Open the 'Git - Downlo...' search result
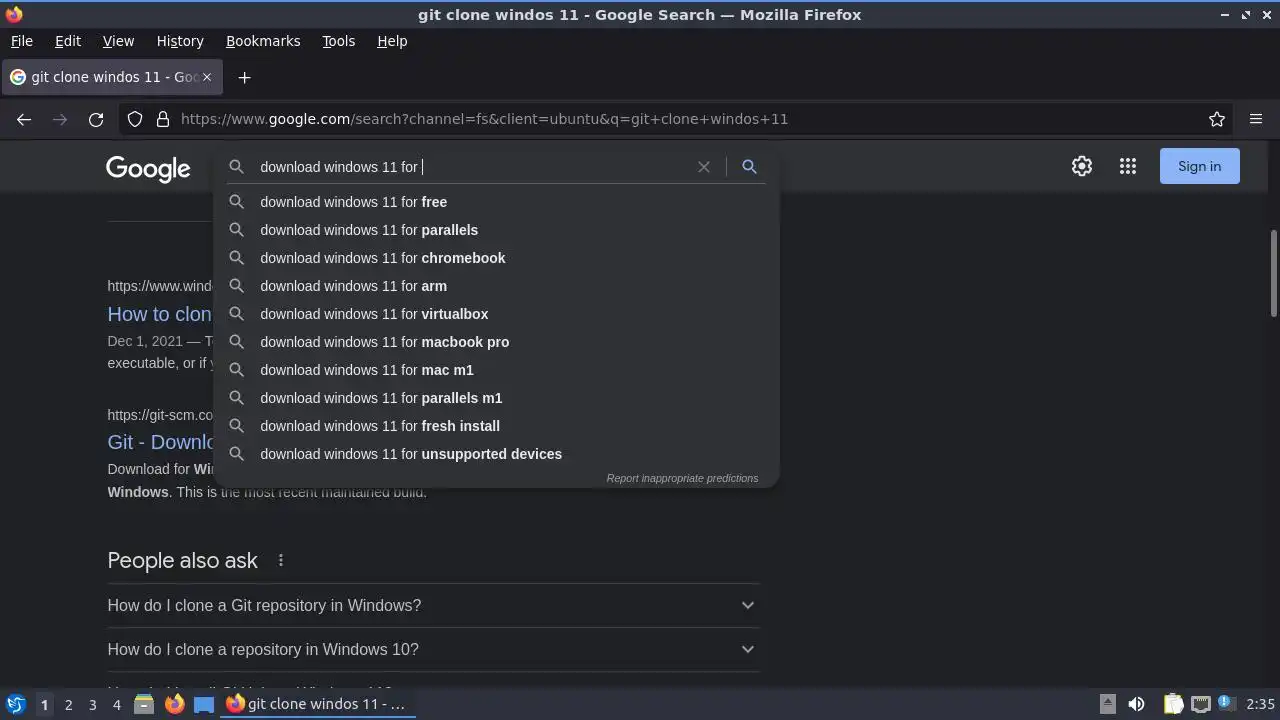 161,442
